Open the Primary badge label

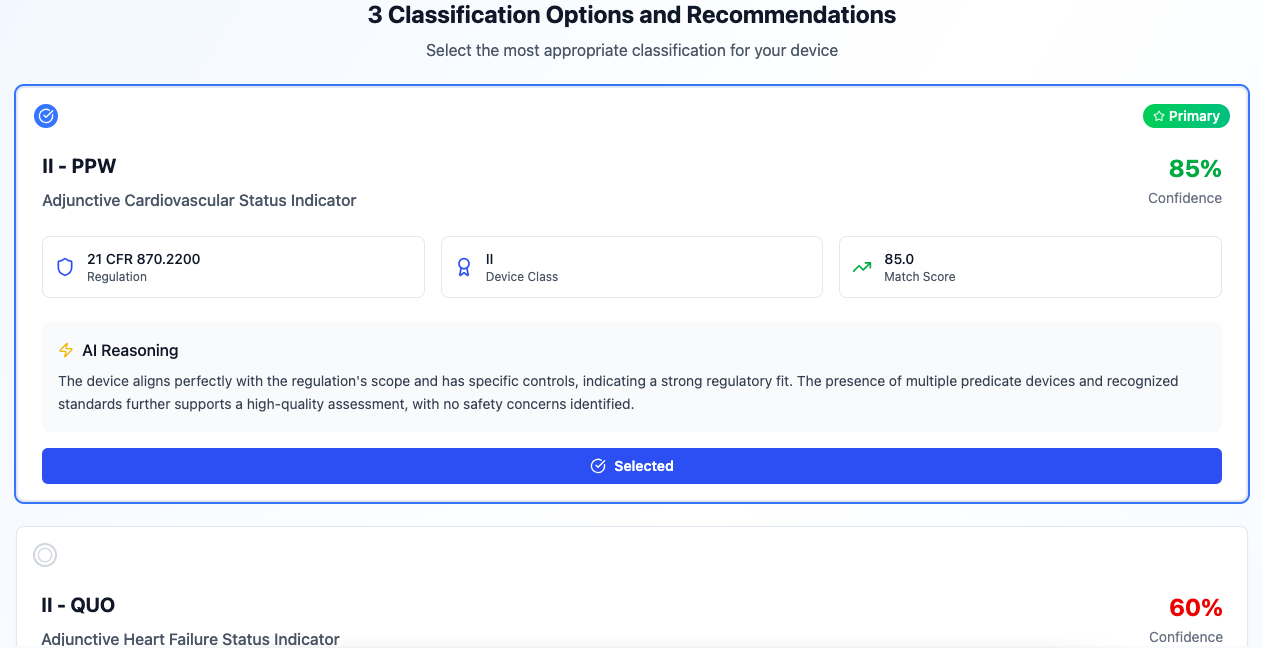tap(1186, 116)
